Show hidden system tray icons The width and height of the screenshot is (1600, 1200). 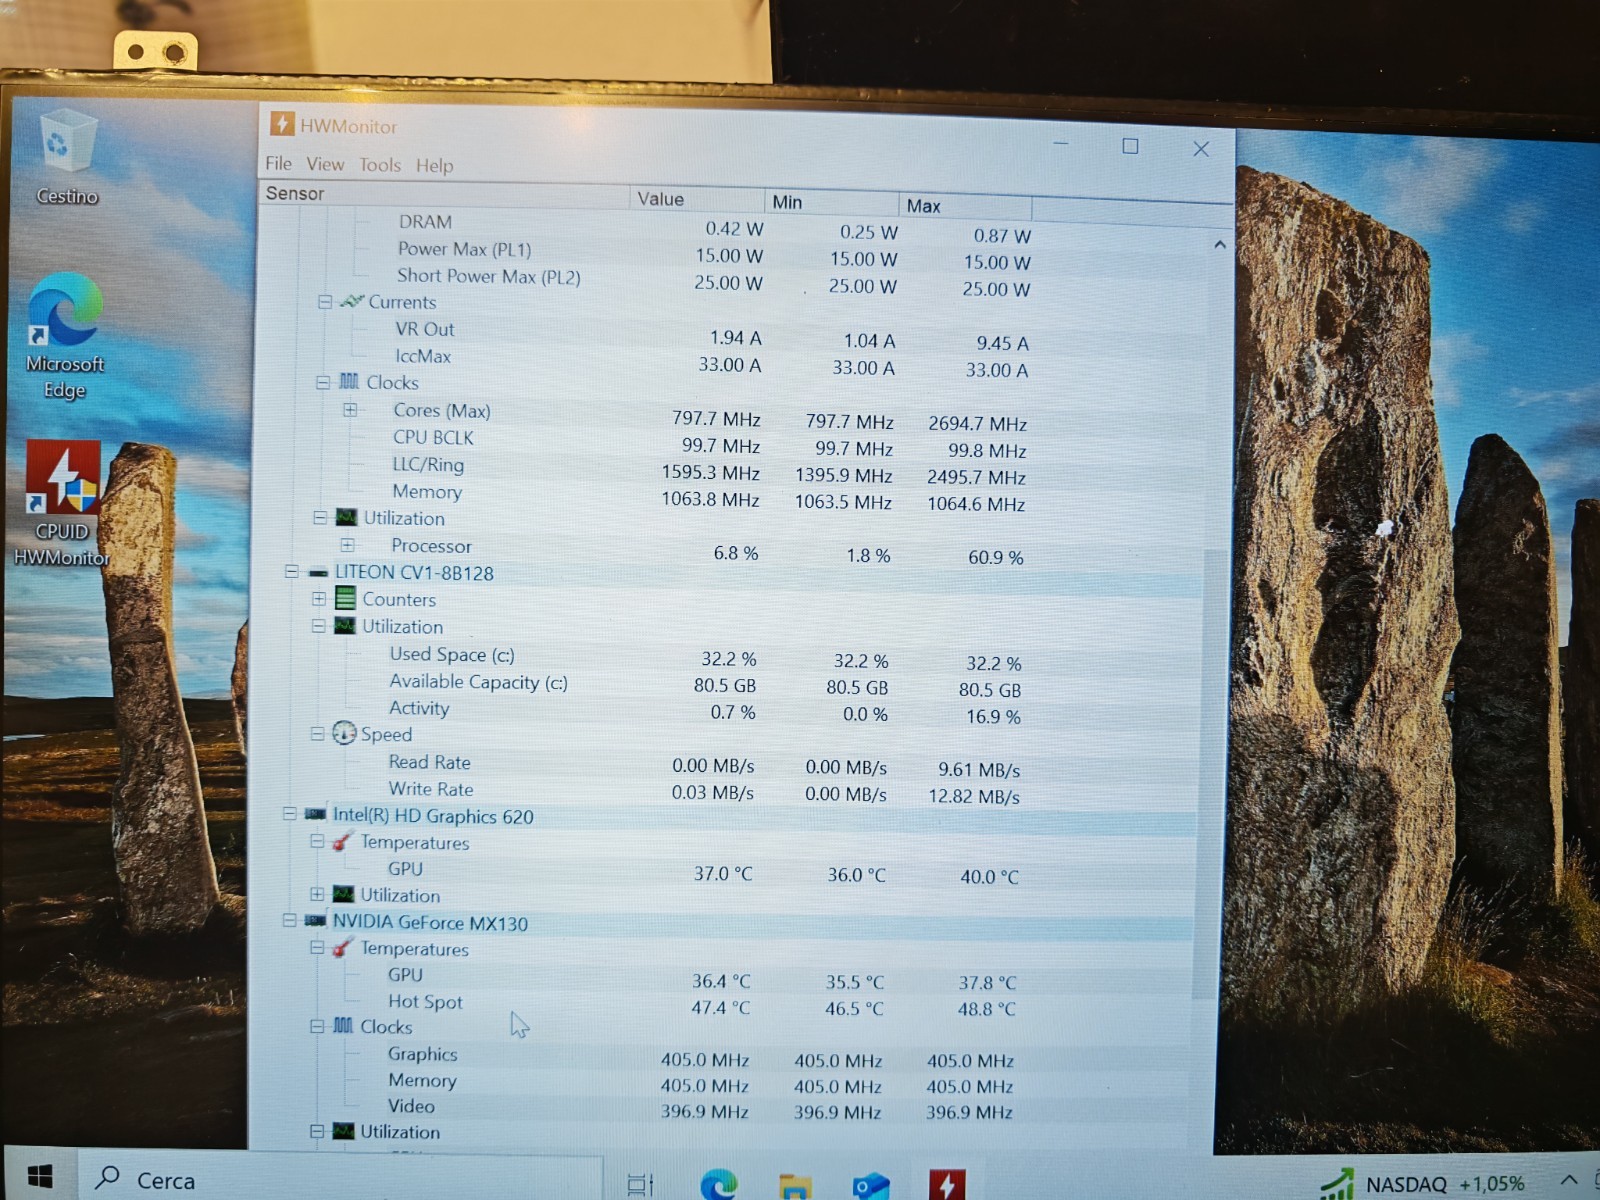point(1569,1182)
